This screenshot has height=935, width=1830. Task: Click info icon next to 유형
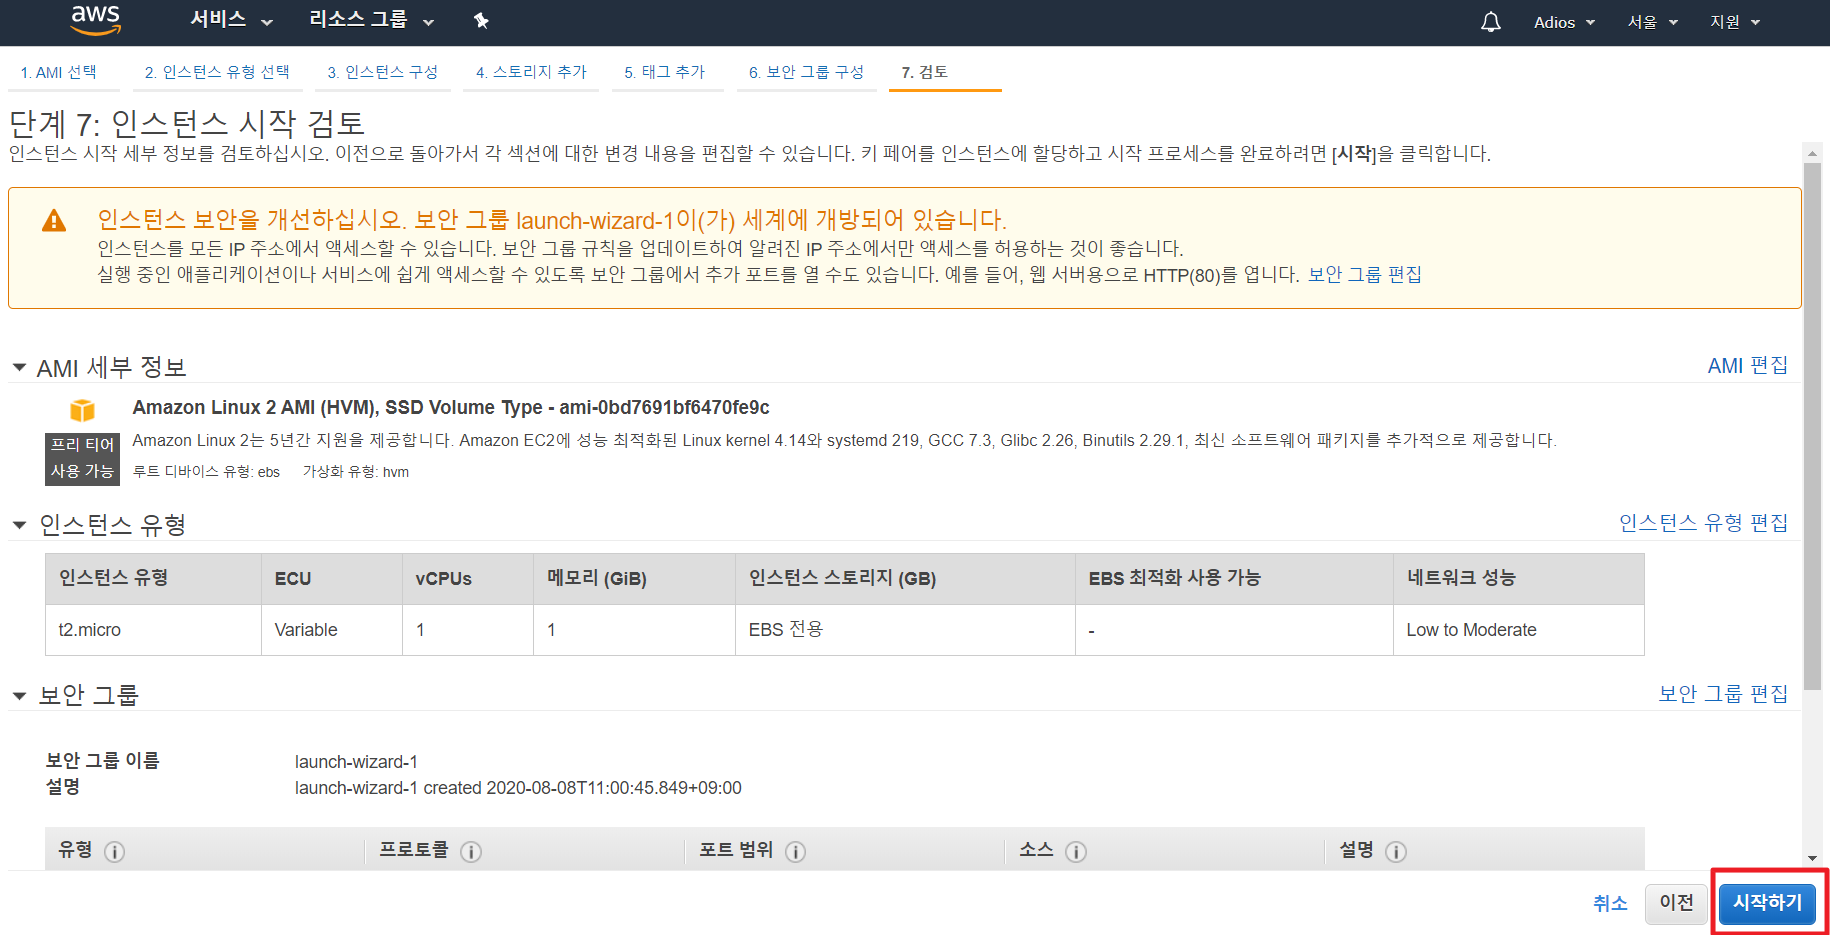pyautogui.click(x=115, y=852)
